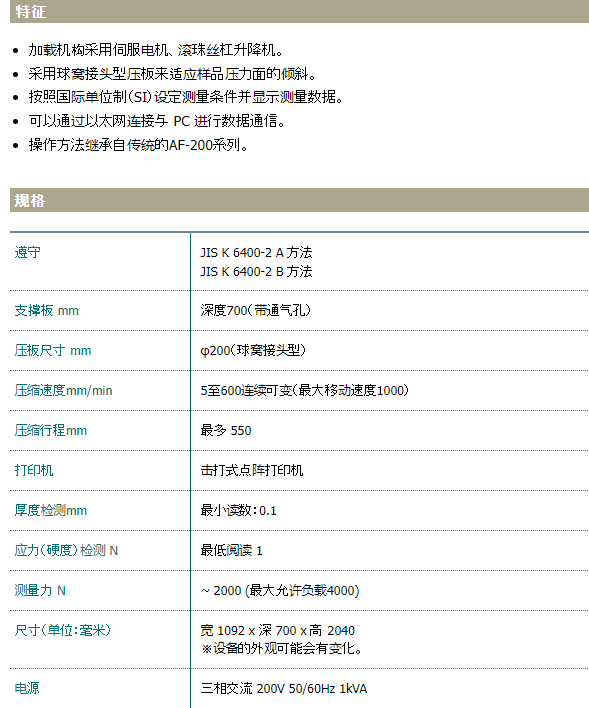The width and height of the screenshot is (589, 708).
Task: Click the 打印机 row label
Action: 34,470
